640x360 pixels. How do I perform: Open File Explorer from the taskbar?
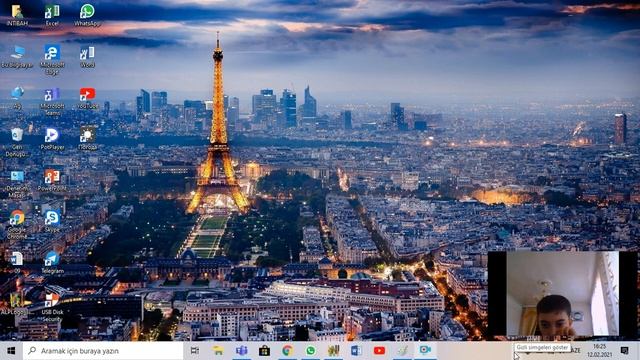pos(218,351)
